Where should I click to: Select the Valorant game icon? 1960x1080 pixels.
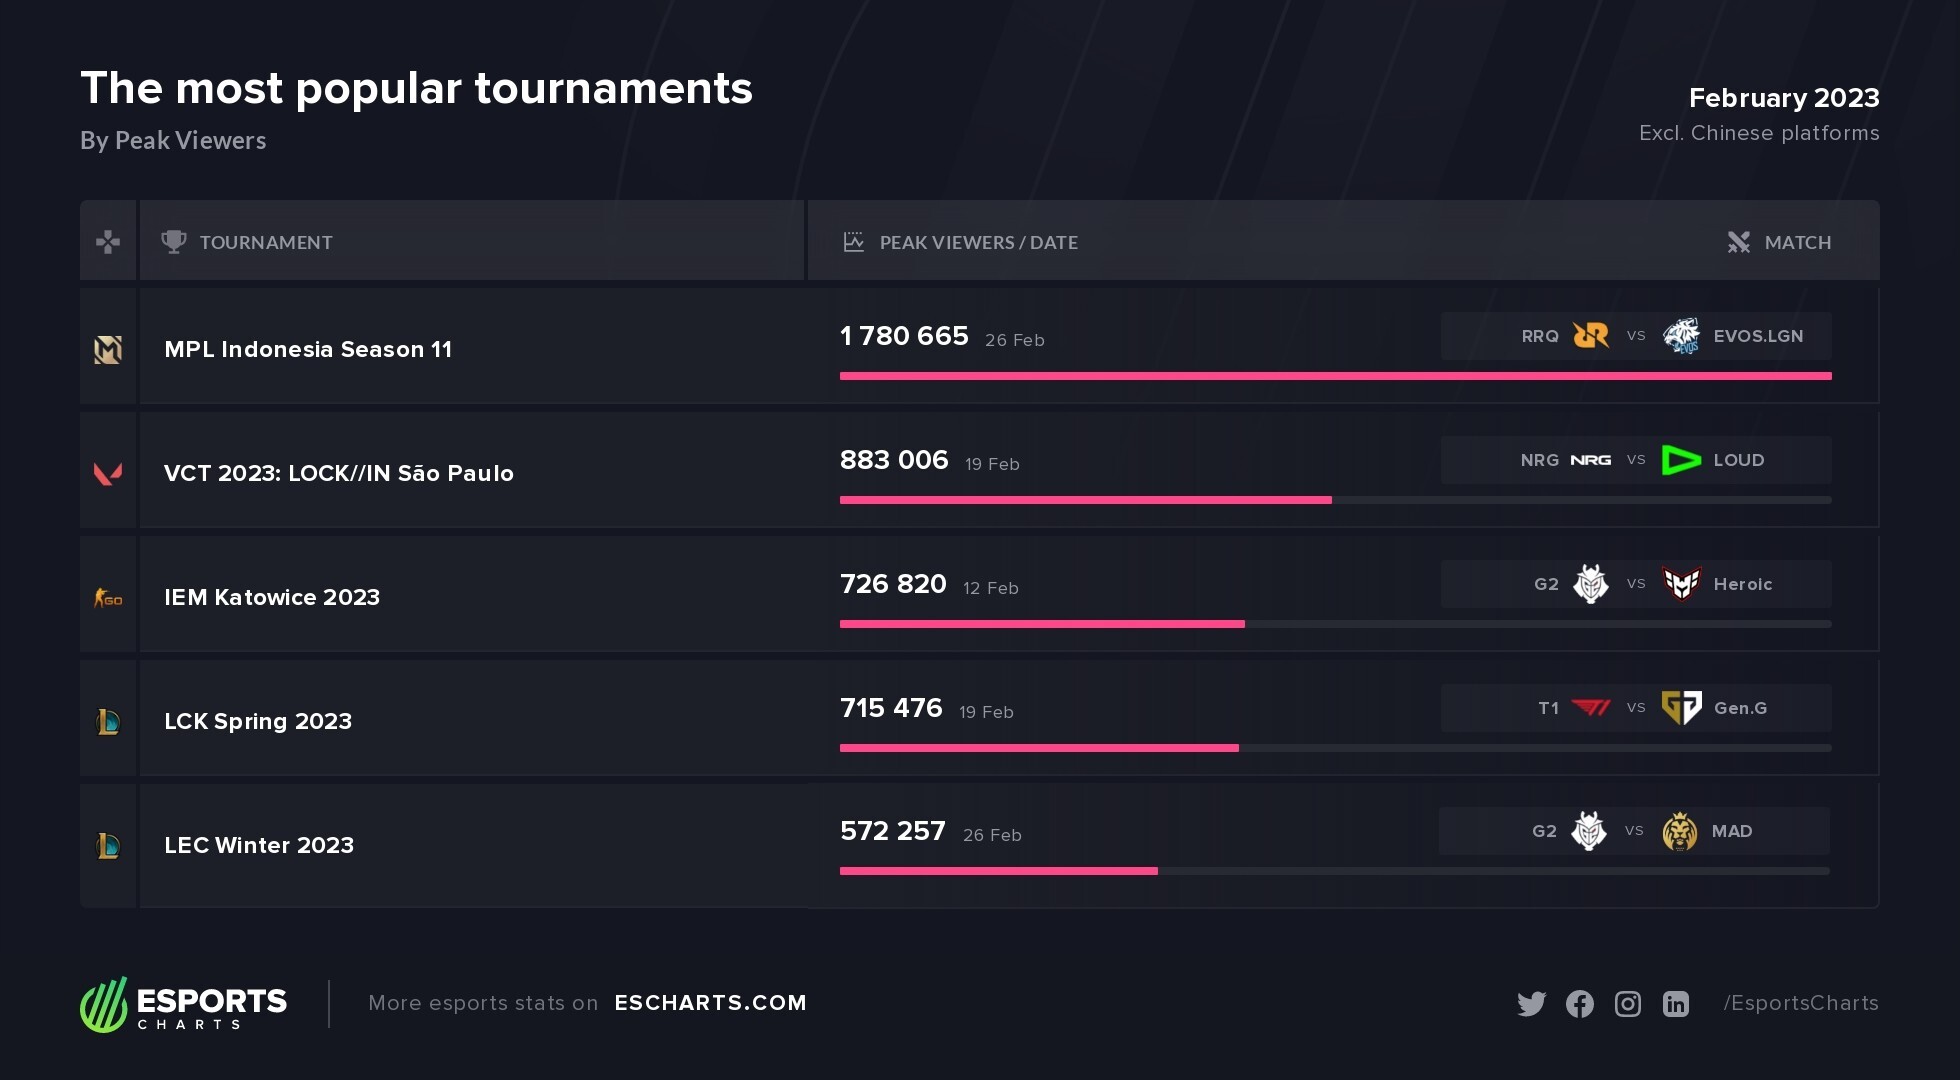108,473
